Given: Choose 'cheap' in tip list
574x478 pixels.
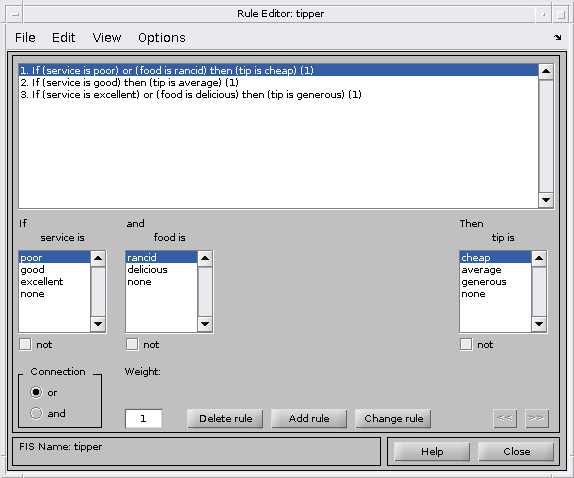Looking at the screenshot, I should pyautogui.click(x=495, y=257).
